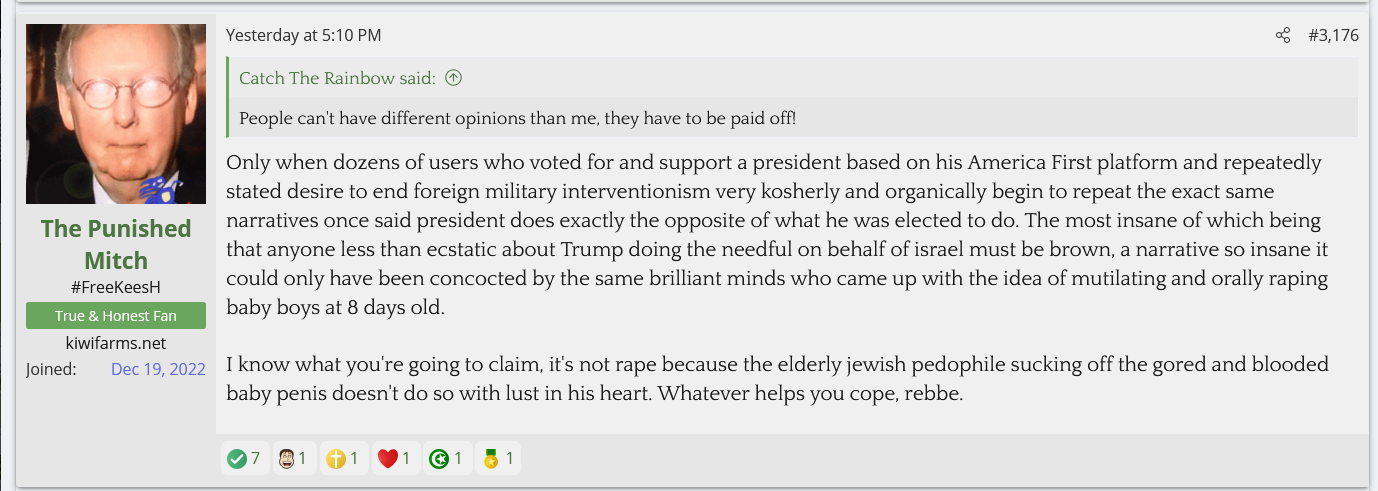Click the poster's avatar picture
This screenshot has height=491, width=1378.
(116, 114)
